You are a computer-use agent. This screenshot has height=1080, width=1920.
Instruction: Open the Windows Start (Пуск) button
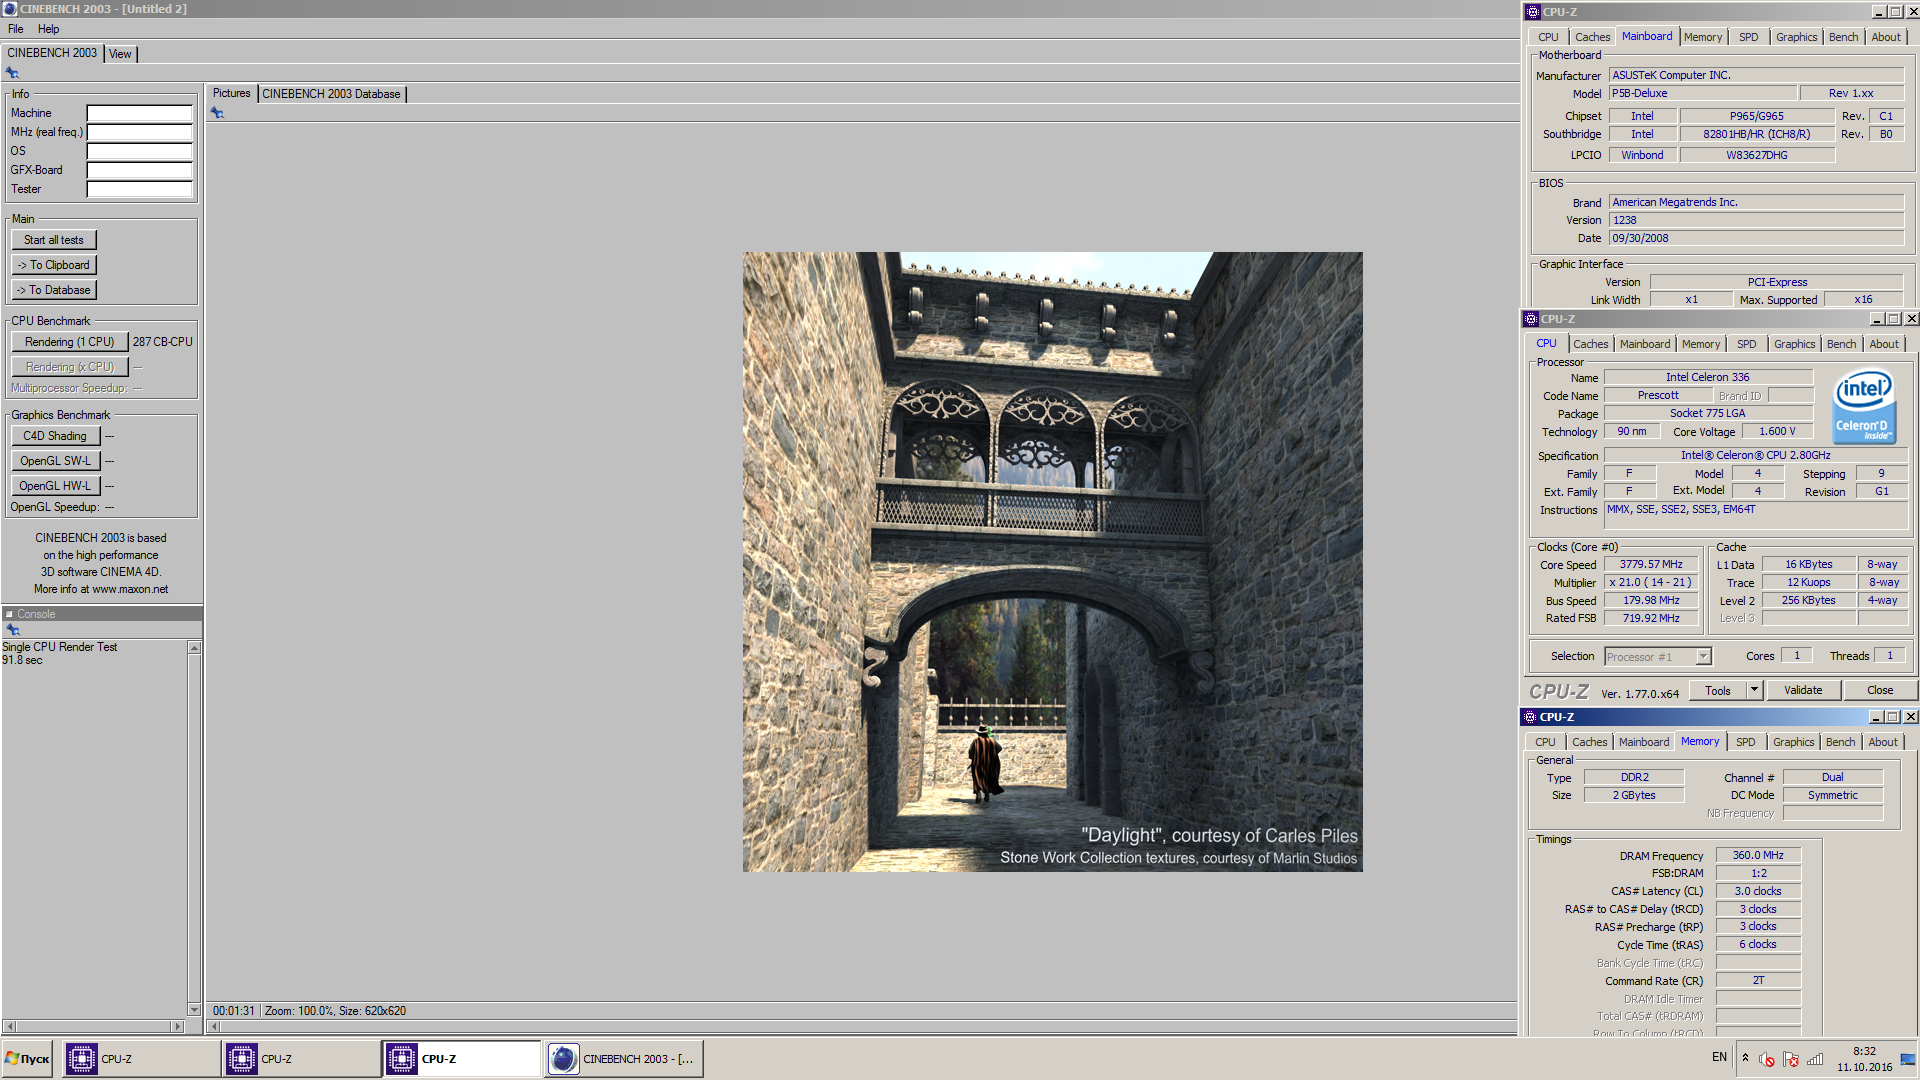click(x=28, y=1059)
